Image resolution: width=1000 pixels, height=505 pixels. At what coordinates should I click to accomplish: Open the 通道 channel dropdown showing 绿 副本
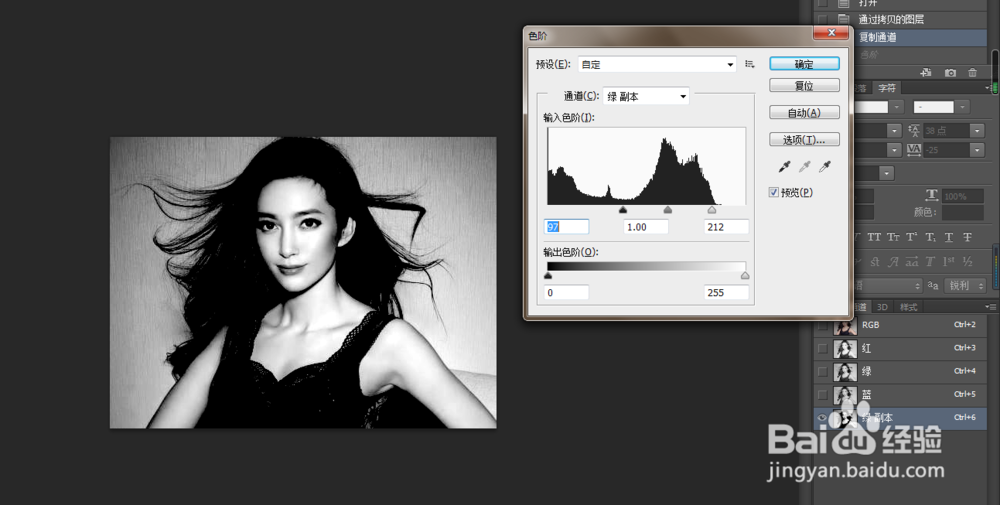pyautogui.click(x=646, y=96)
